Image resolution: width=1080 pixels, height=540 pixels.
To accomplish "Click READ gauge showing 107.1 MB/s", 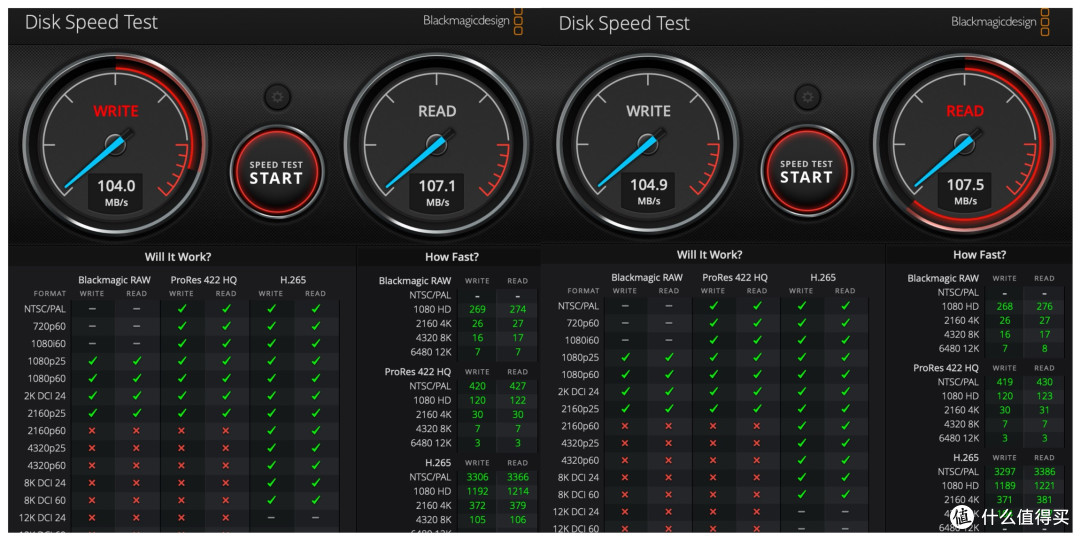I will tap(437, 146).
